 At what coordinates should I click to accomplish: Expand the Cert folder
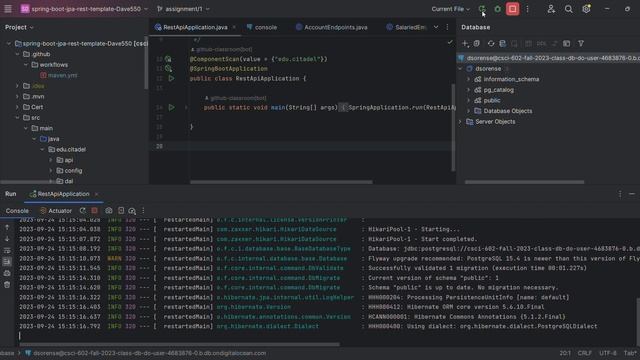tap(17, 107)
